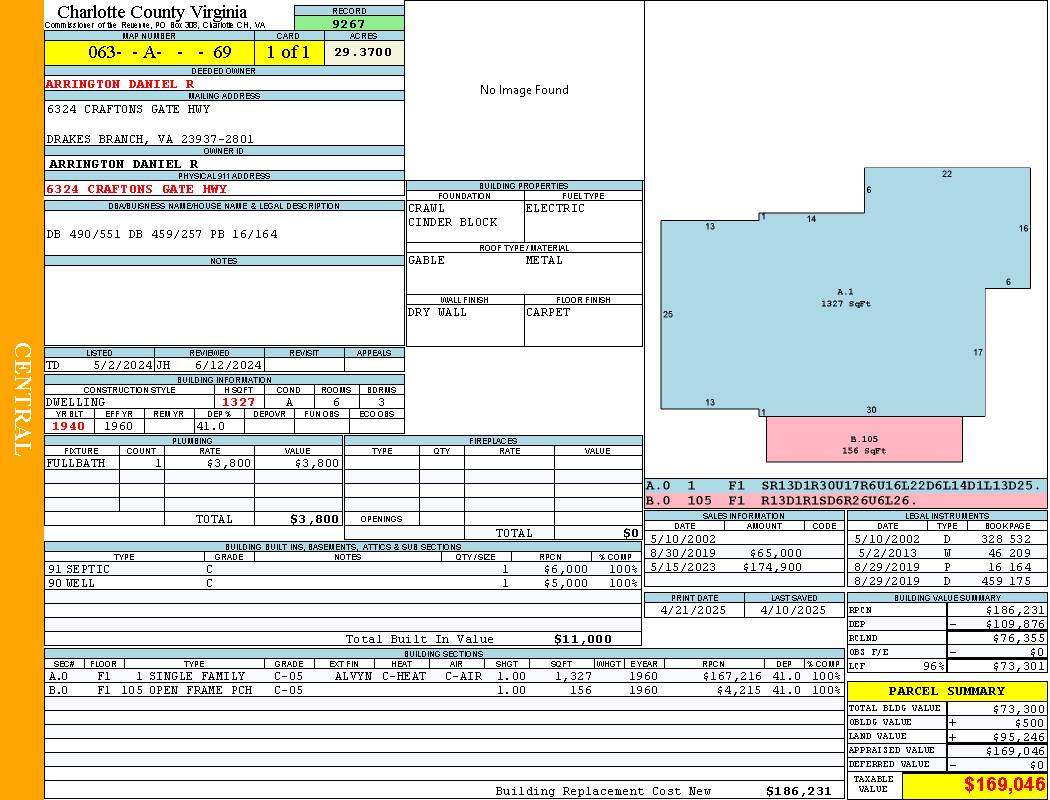Click LAND VALUE $95,246

(x=1019, y=736)
